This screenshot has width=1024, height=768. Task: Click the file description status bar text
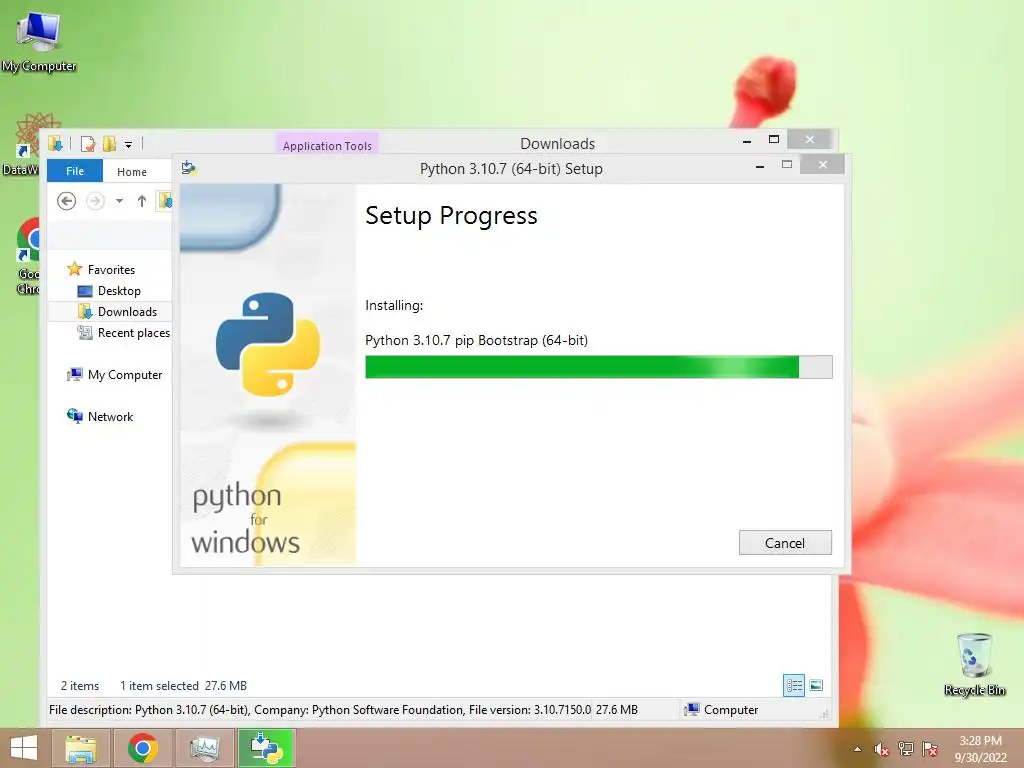tap(320, 710)
